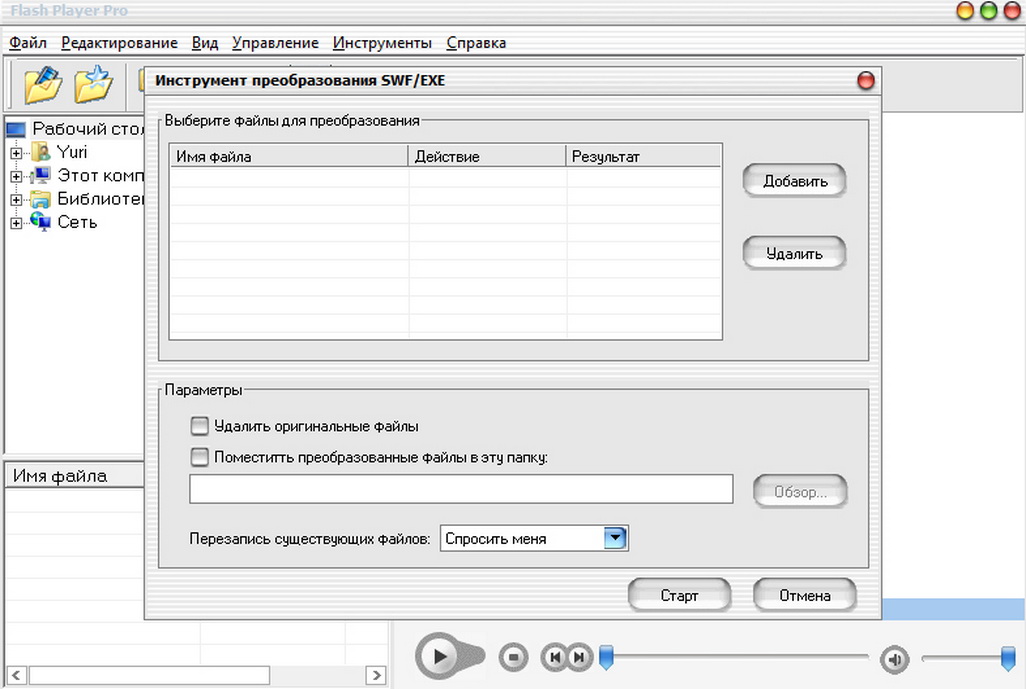Click the yellow minimize window button
Image resolution: width=1026 pixels, height=689 pixels.
coord(965,10)
